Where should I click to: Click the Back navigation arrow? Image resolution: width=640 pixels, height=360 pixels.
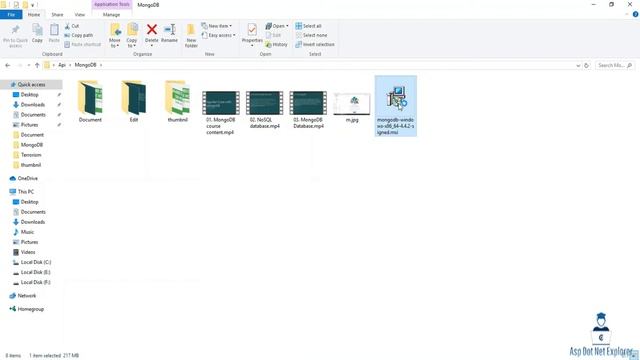[x=7, y=65]
